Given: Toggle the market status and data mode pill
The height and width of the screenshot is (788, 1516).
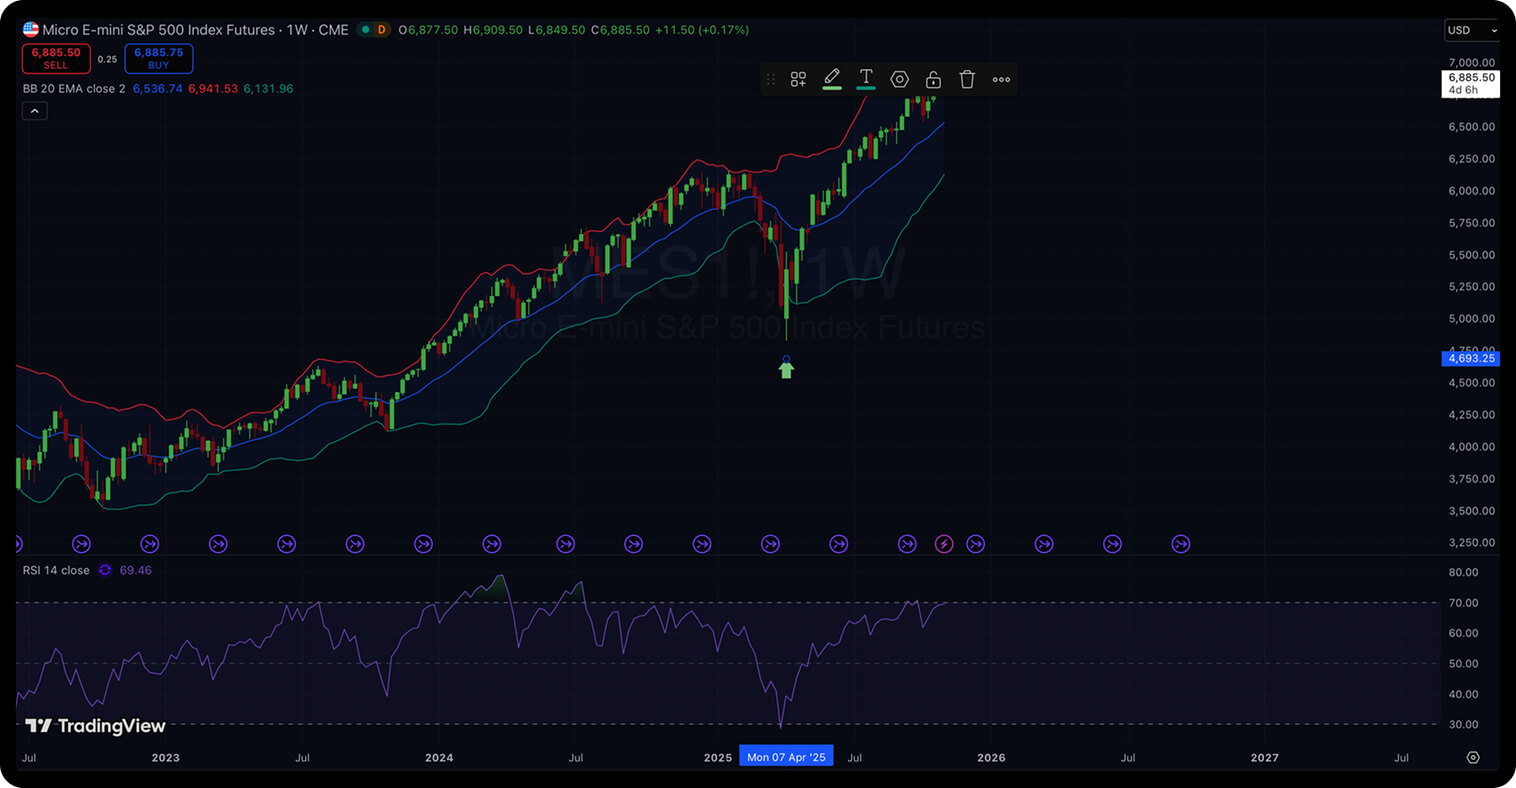Looking at the screenshot, I should [x=374, y=30].
